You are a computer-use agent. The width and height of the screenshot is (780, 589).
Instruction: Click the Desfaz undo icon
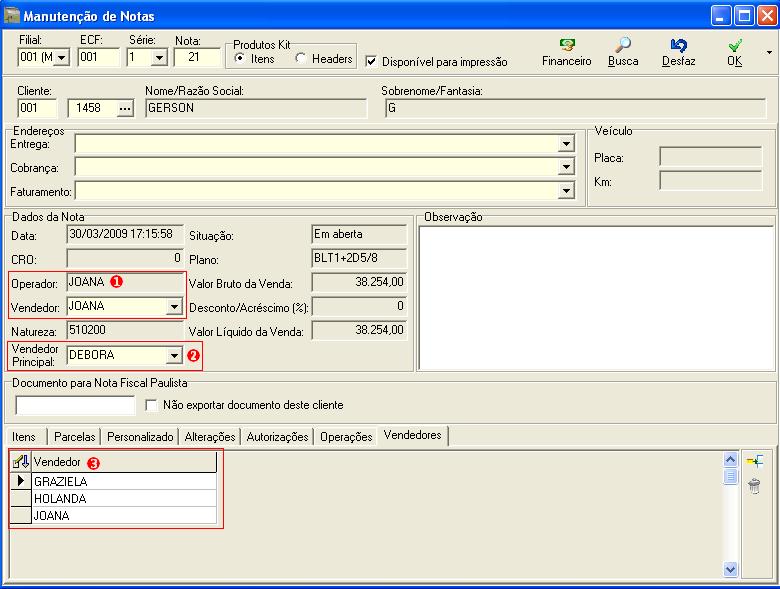[x=678, y=47]
